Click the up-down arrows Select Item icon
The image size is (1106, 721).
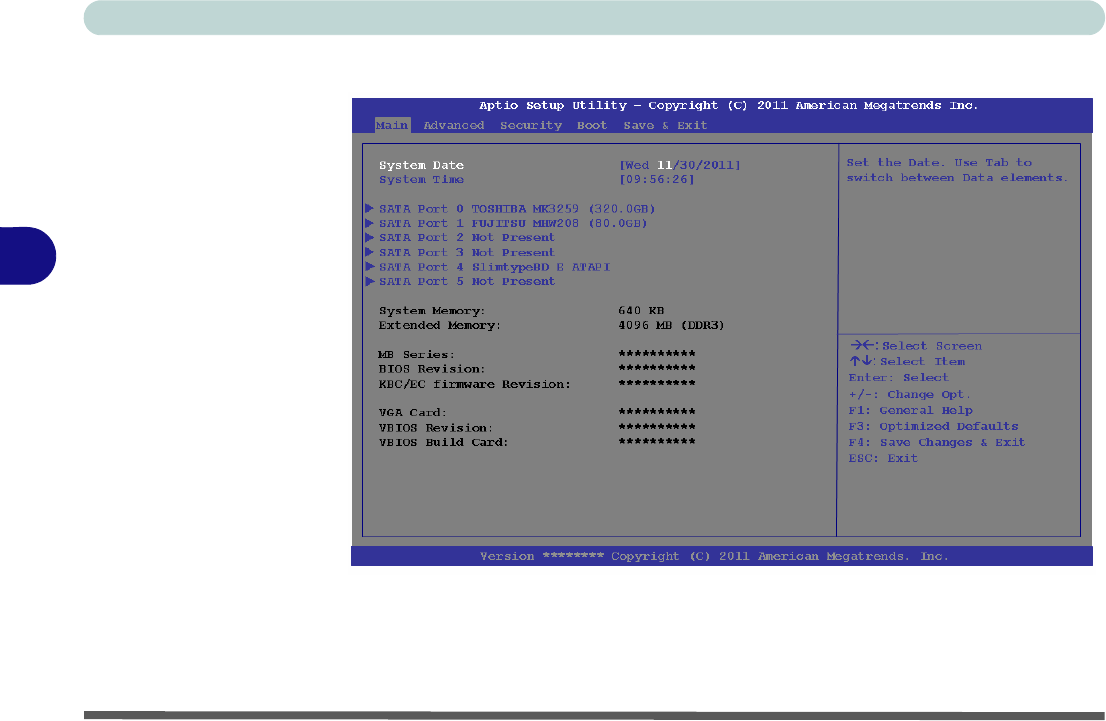[861, 362]
